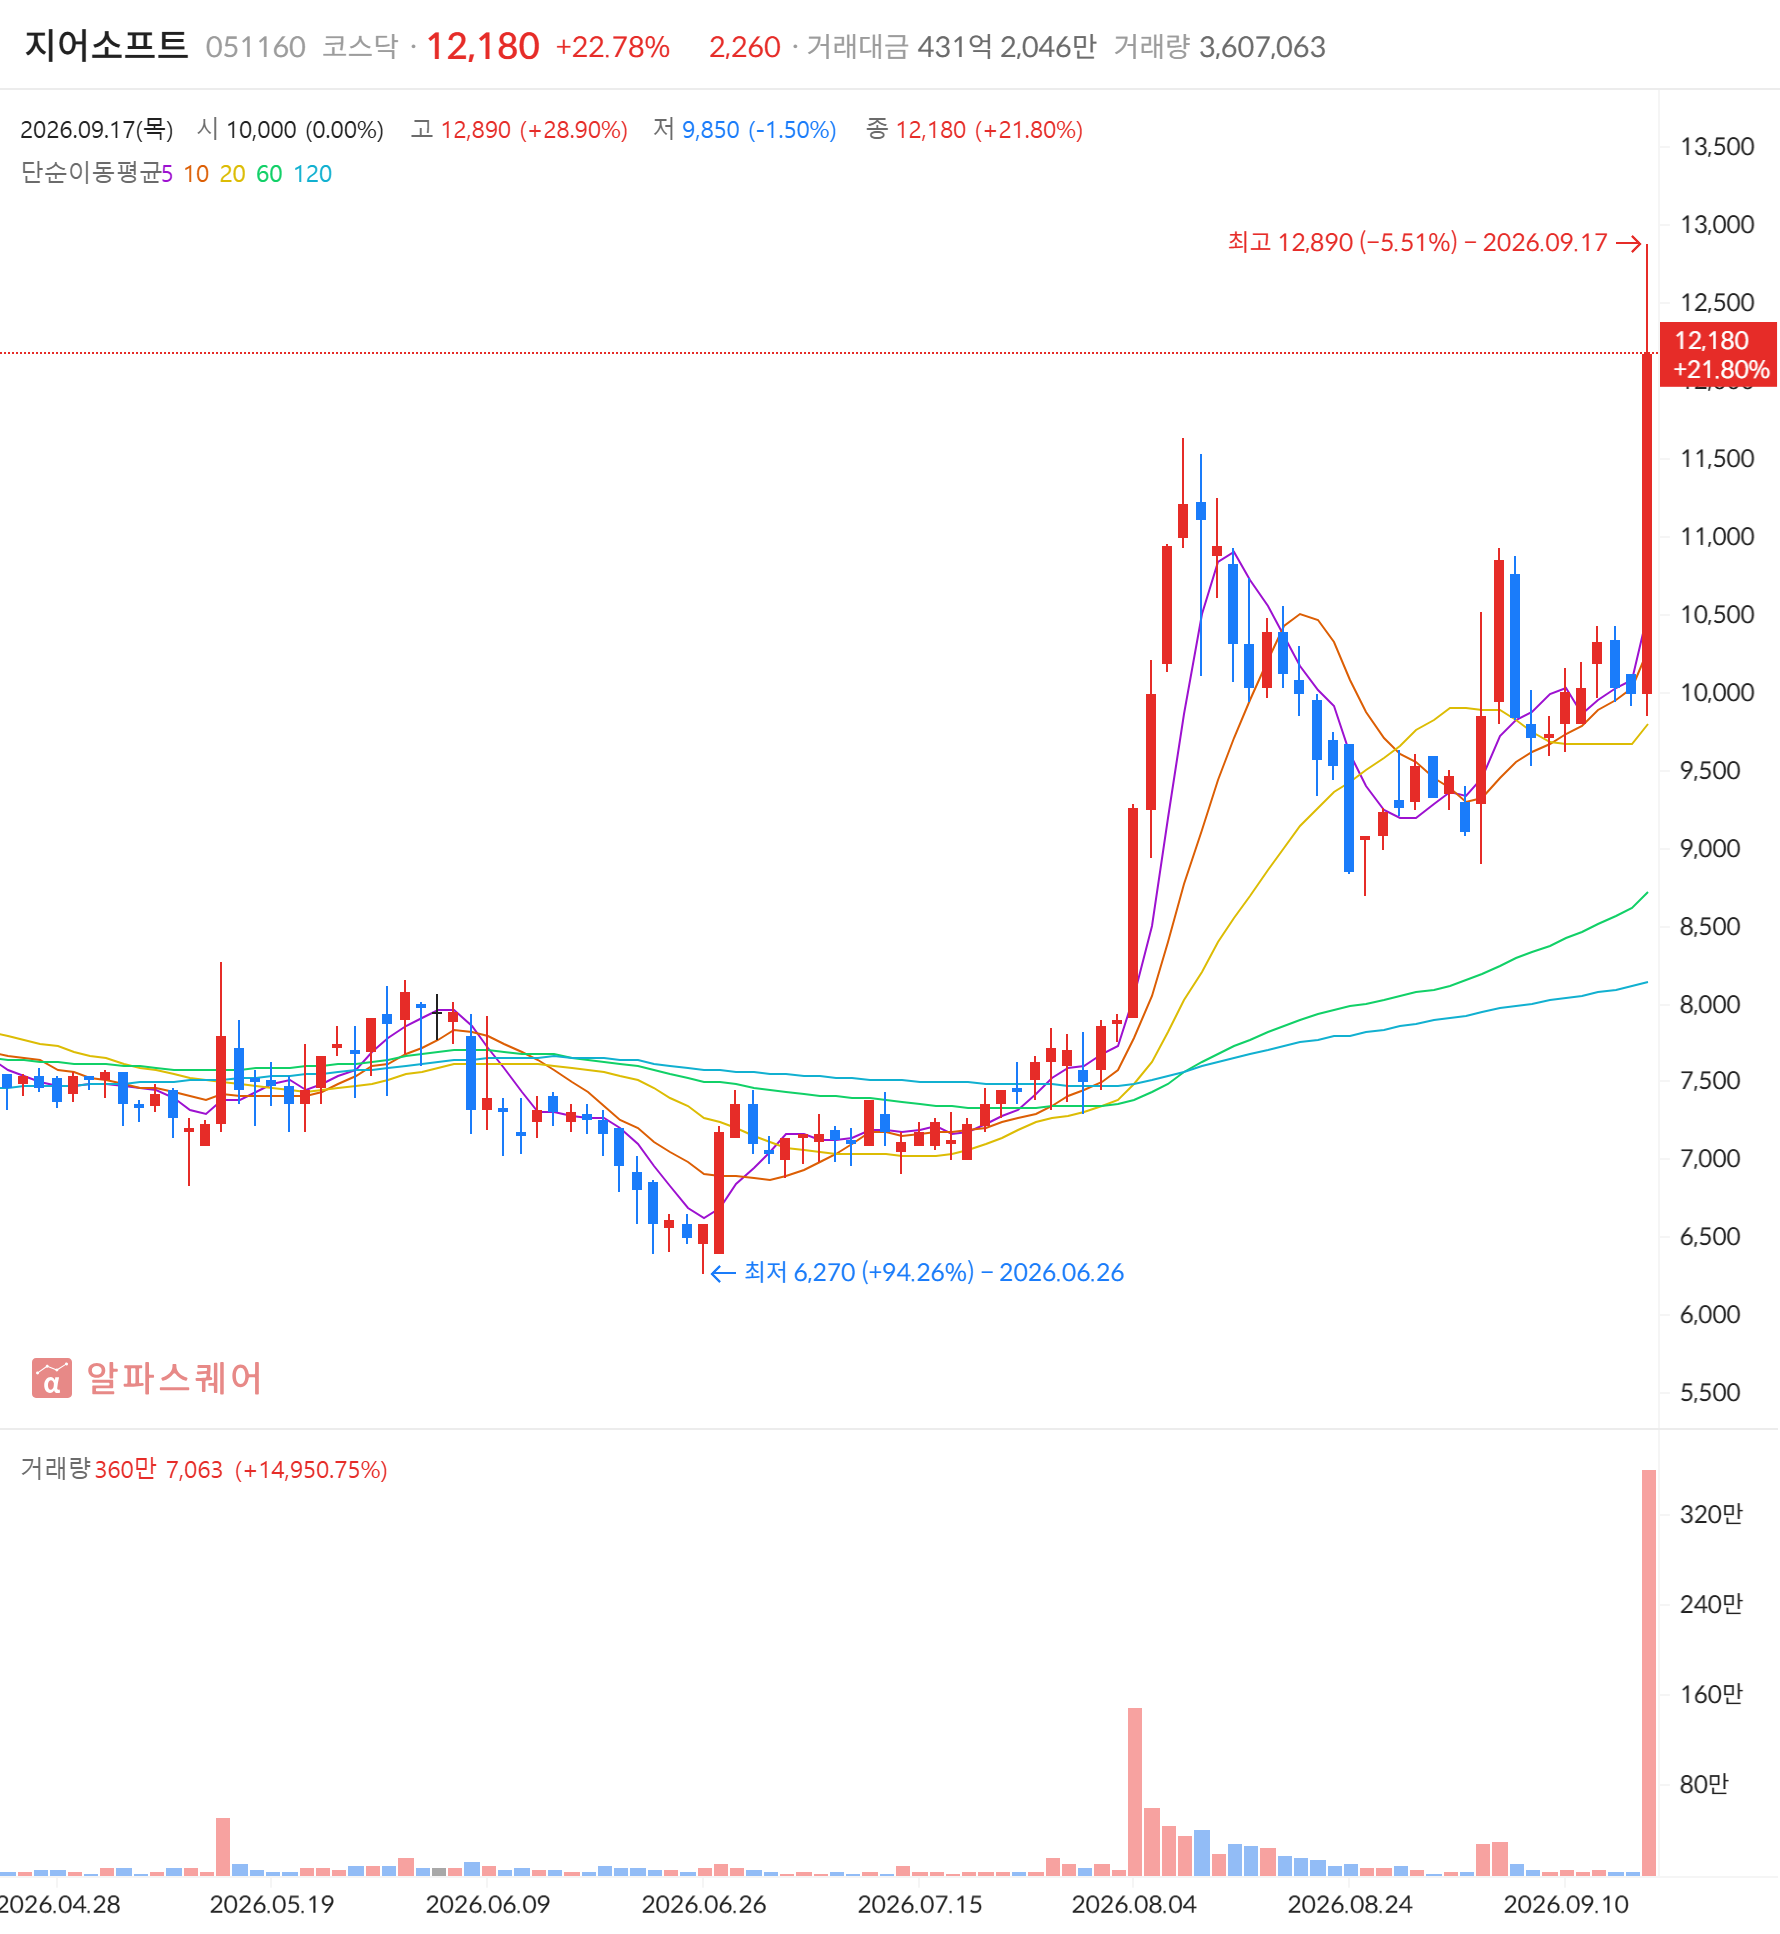Click the 7,000 price axis label

tap(1710, 1159)
